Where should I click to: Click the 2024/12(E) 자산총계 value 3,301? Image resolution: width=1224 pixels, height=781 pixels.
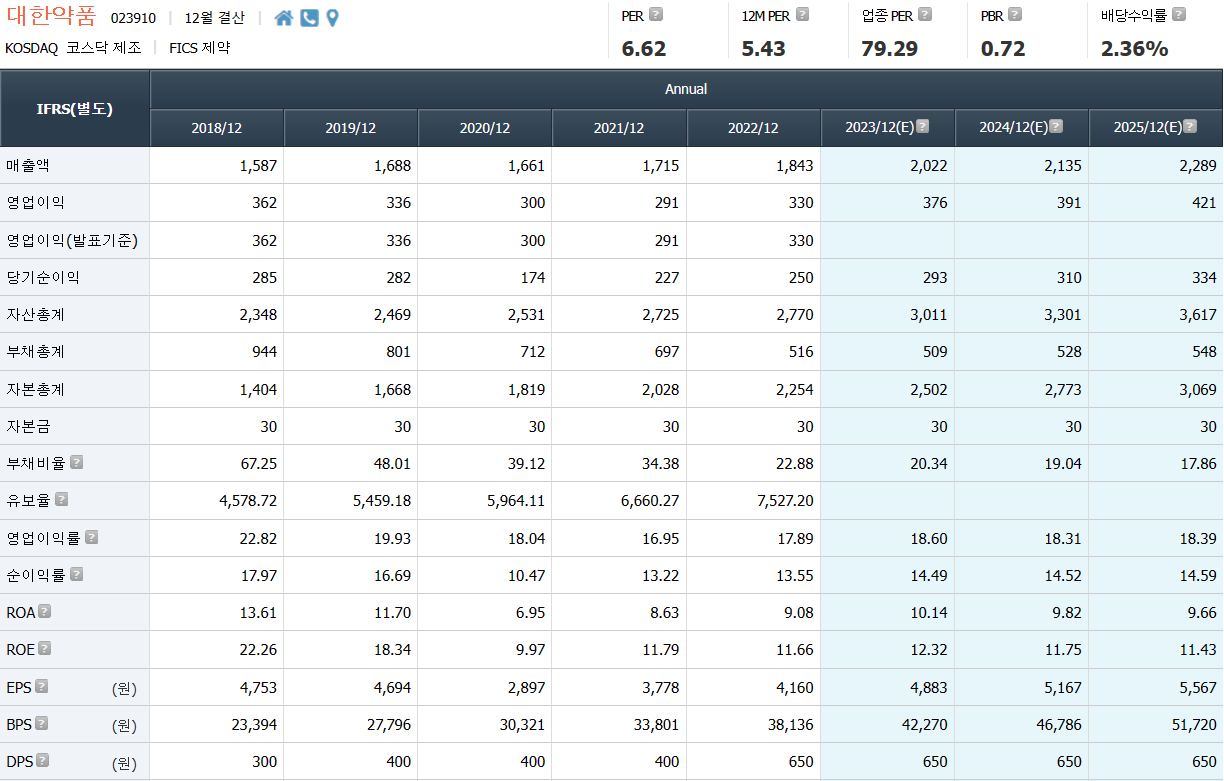tap(1063, 314)
